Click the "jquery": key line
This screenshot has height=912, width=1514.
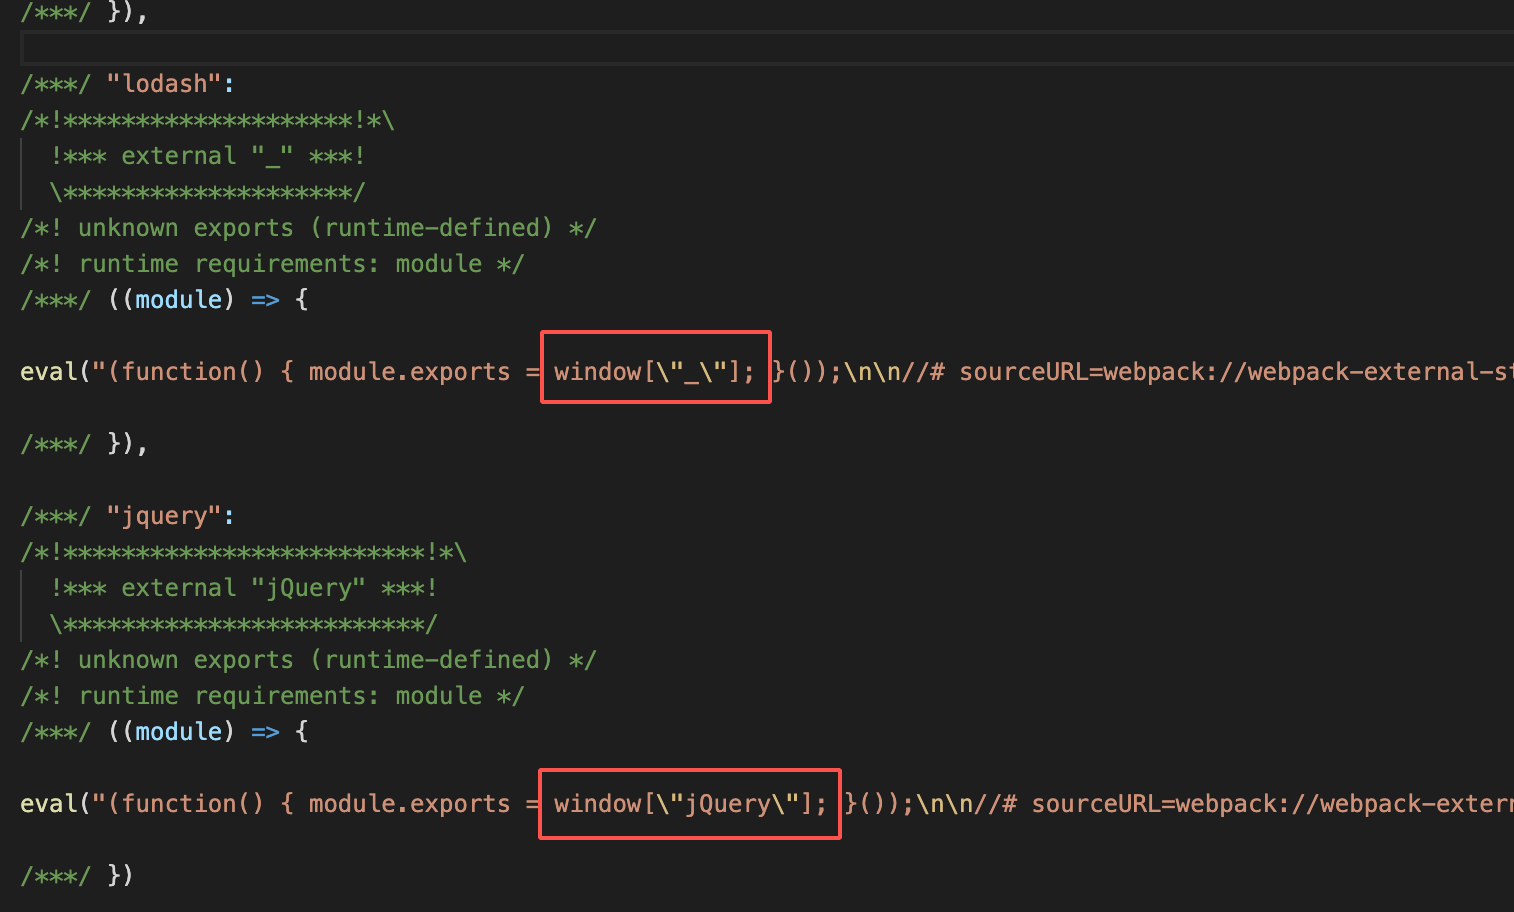click(x=127, y=516)
